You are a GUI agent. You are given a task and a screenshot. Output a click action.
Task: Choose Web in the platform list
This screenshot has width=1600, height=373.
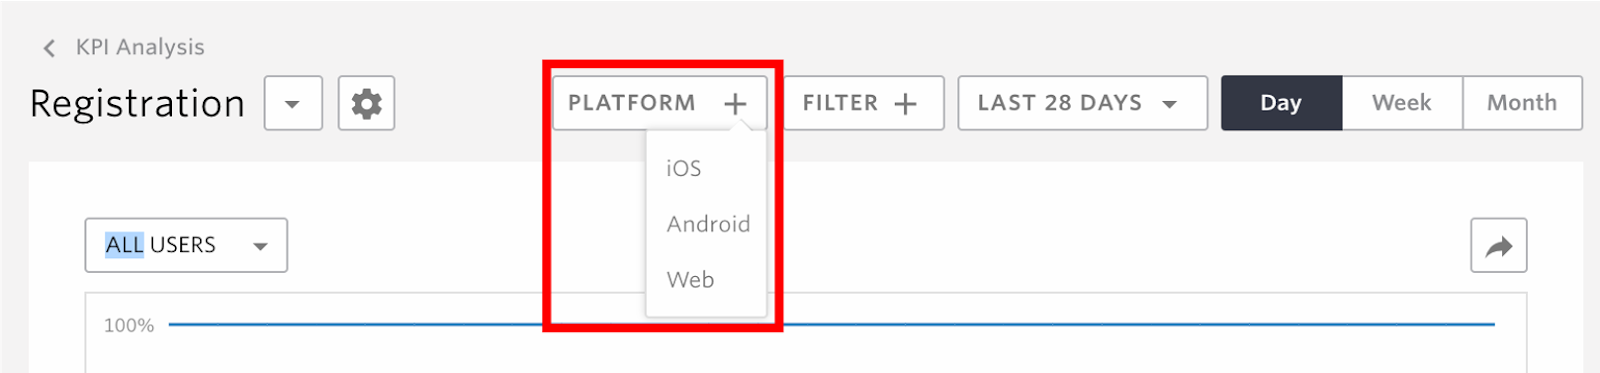(690, 280)
